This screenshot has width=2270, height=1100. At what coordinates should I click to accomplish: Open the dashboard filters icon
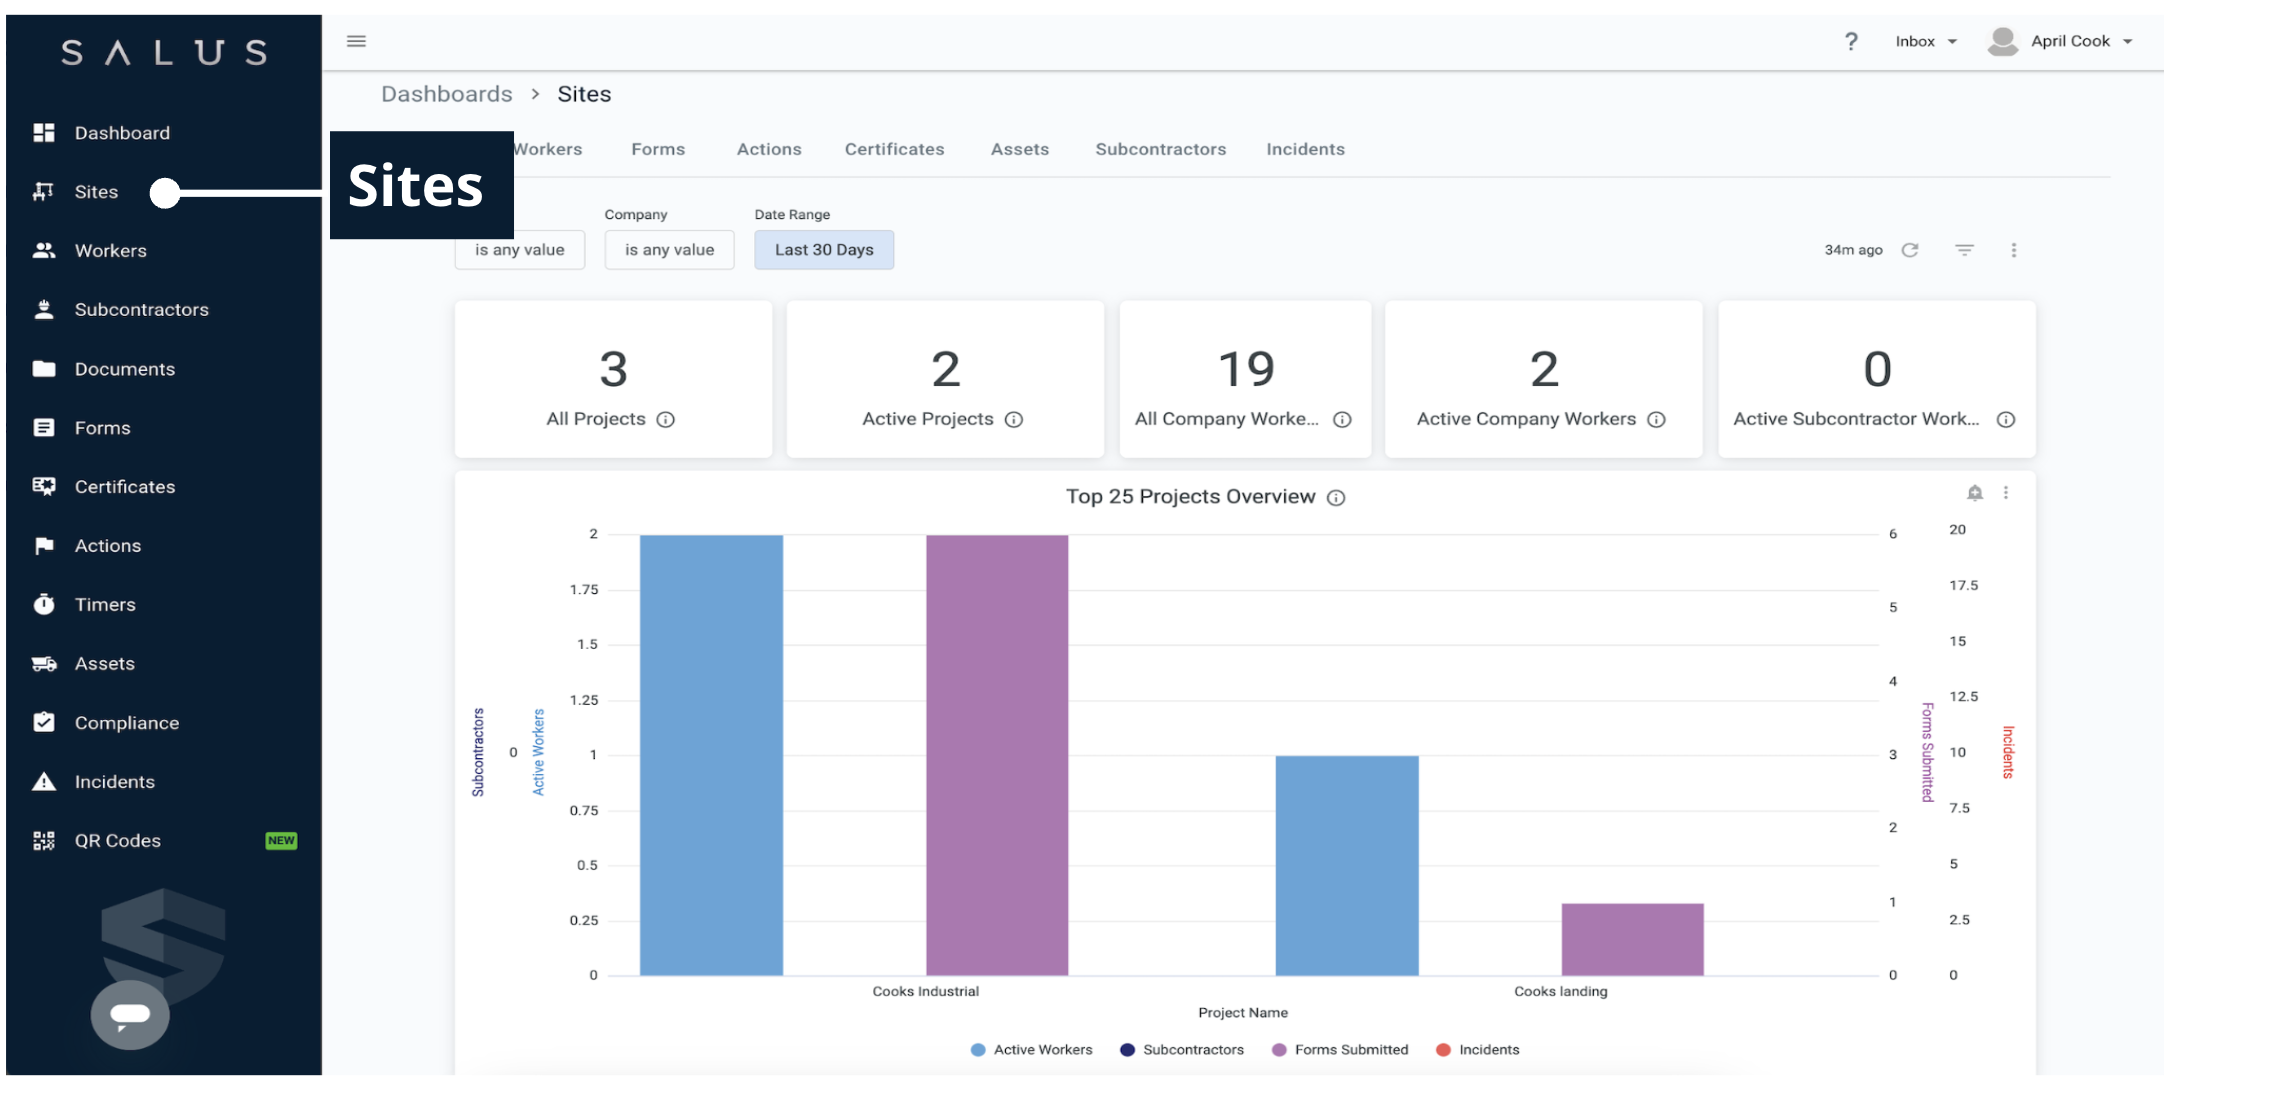coord(1964,250)
